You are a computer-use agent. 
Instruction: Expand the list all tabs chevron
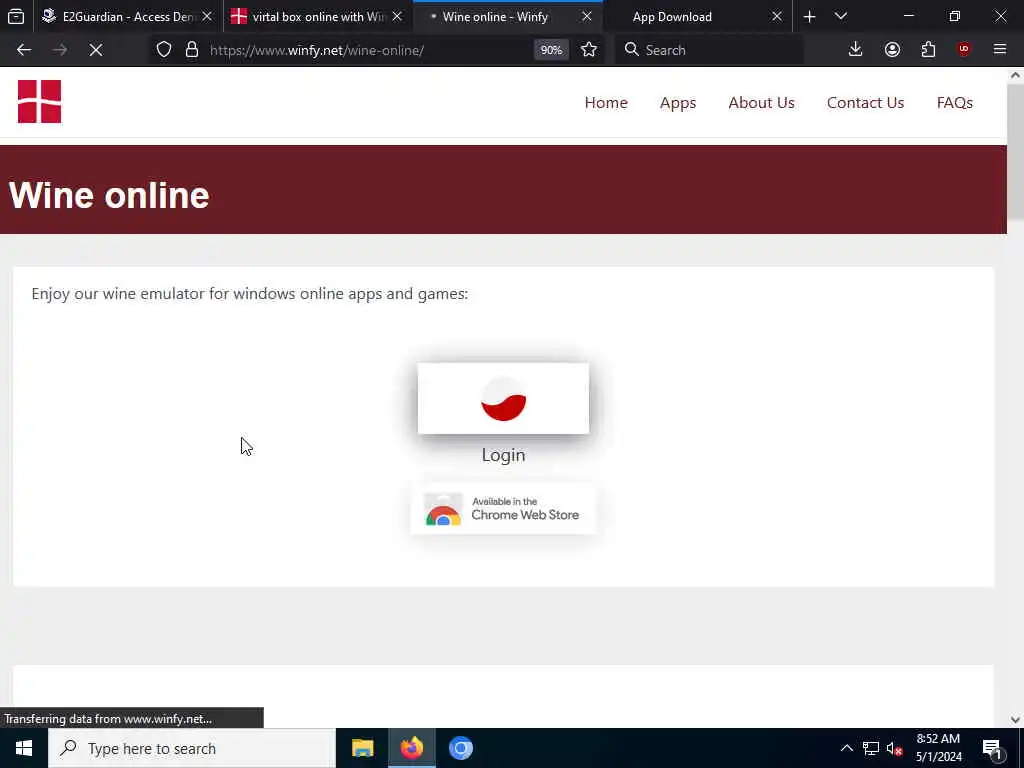[x=841, y=16]
